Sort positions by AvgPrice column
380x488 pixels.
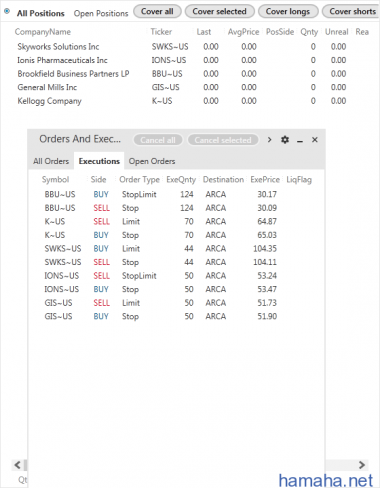tap(243, 32)
